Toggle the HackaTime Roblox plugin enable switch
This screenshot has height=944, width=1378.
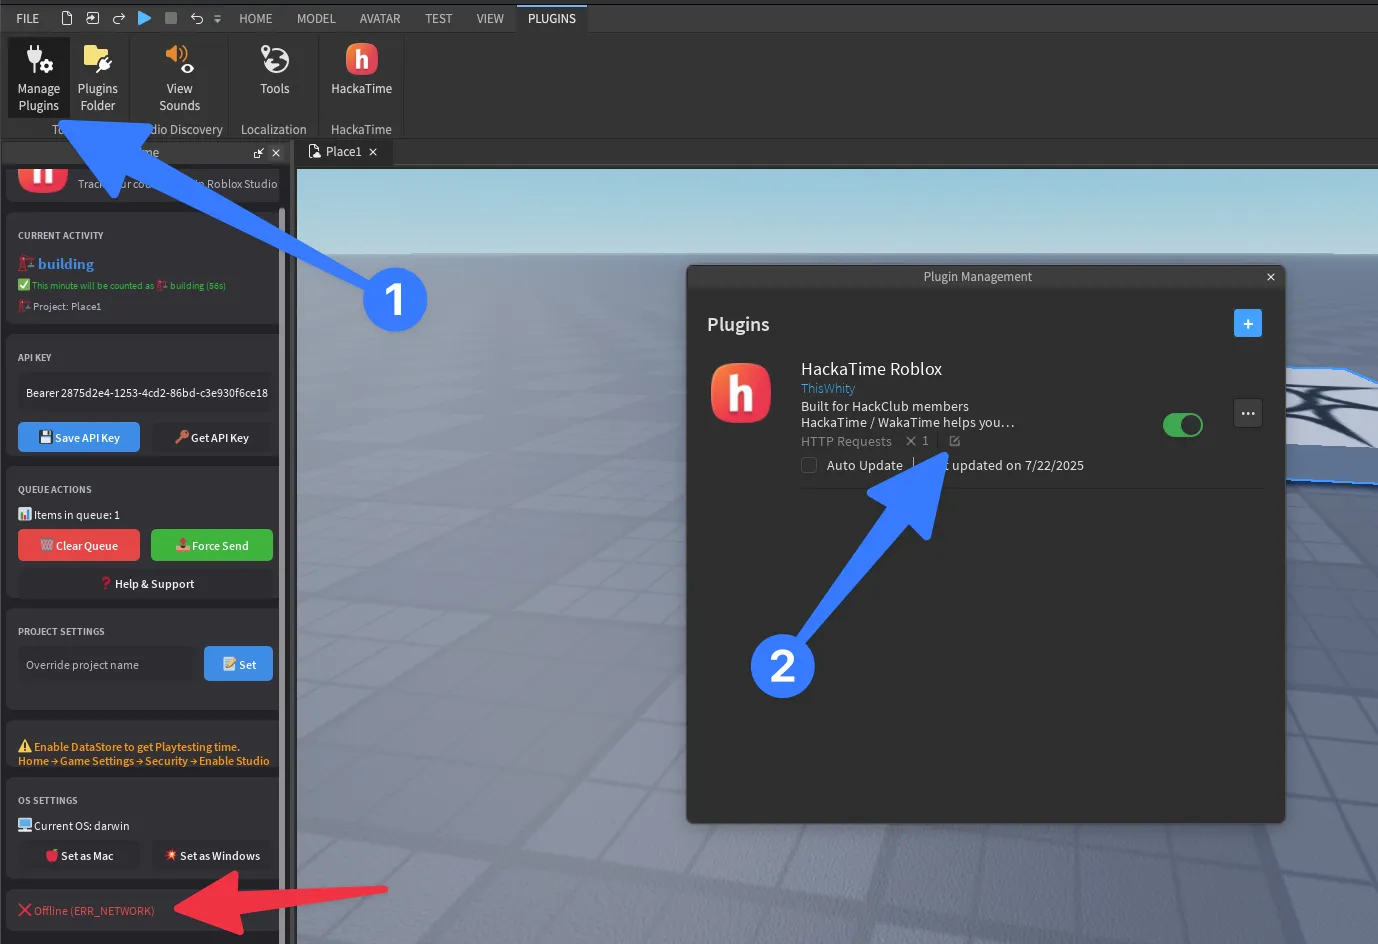point(1182,425)
